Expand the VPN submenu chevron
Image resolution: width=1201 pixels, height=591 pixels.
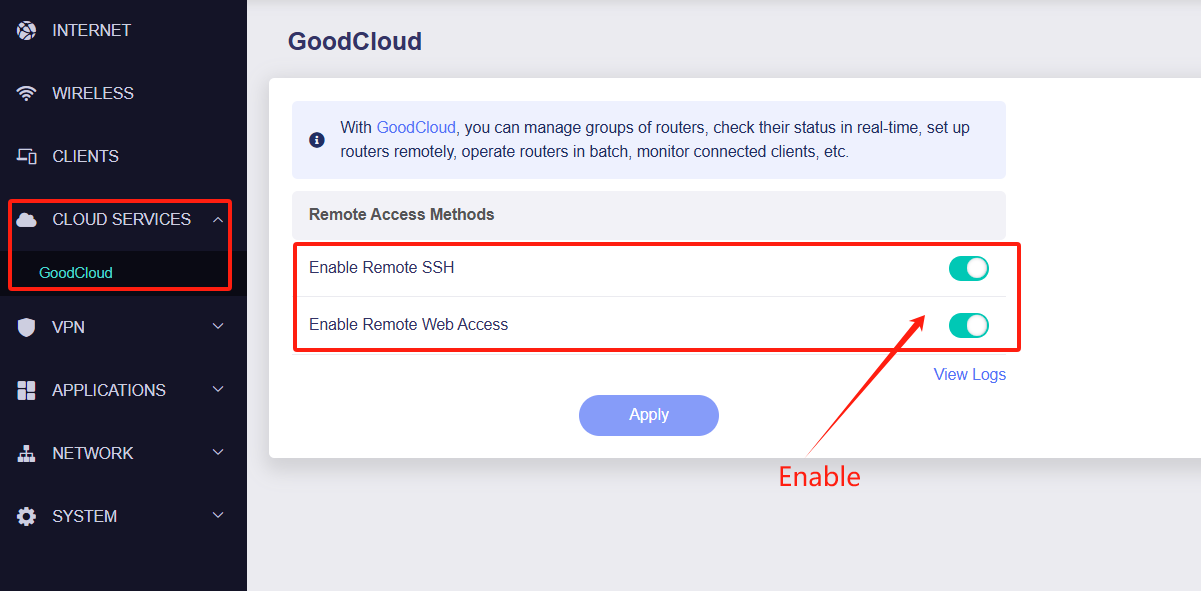(218, 326)
